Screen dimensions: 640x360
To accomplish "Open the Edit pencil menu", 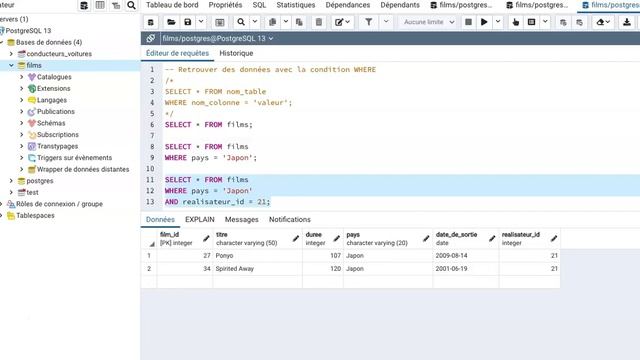I will pyautogui.click(x=342, y=22).
